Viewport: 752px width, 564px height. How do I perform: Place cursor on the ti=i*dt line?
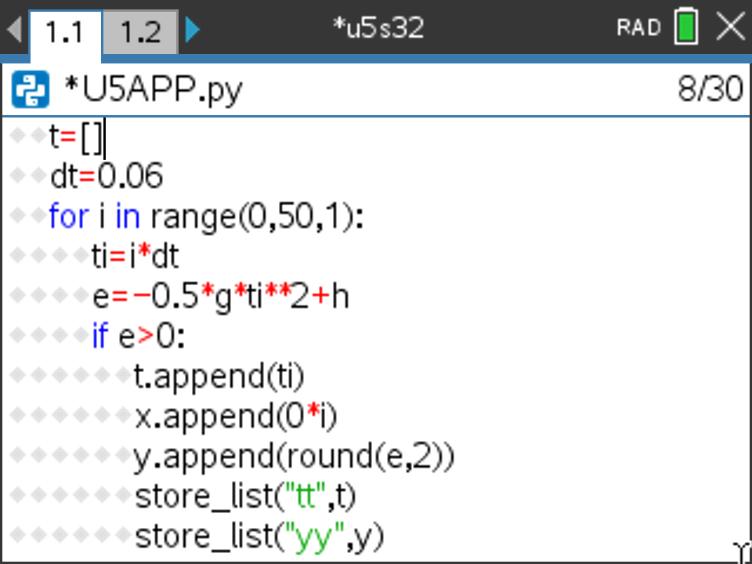click(134, 256)
